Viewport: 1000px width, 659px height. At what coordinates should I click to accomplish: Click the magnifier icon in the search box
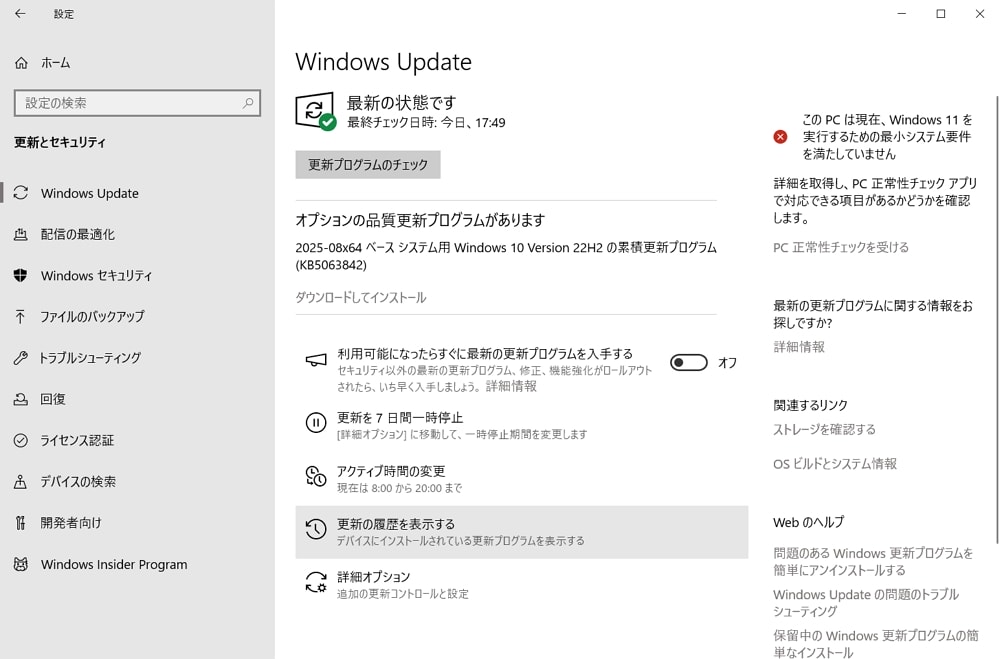(x=248, y=103)
